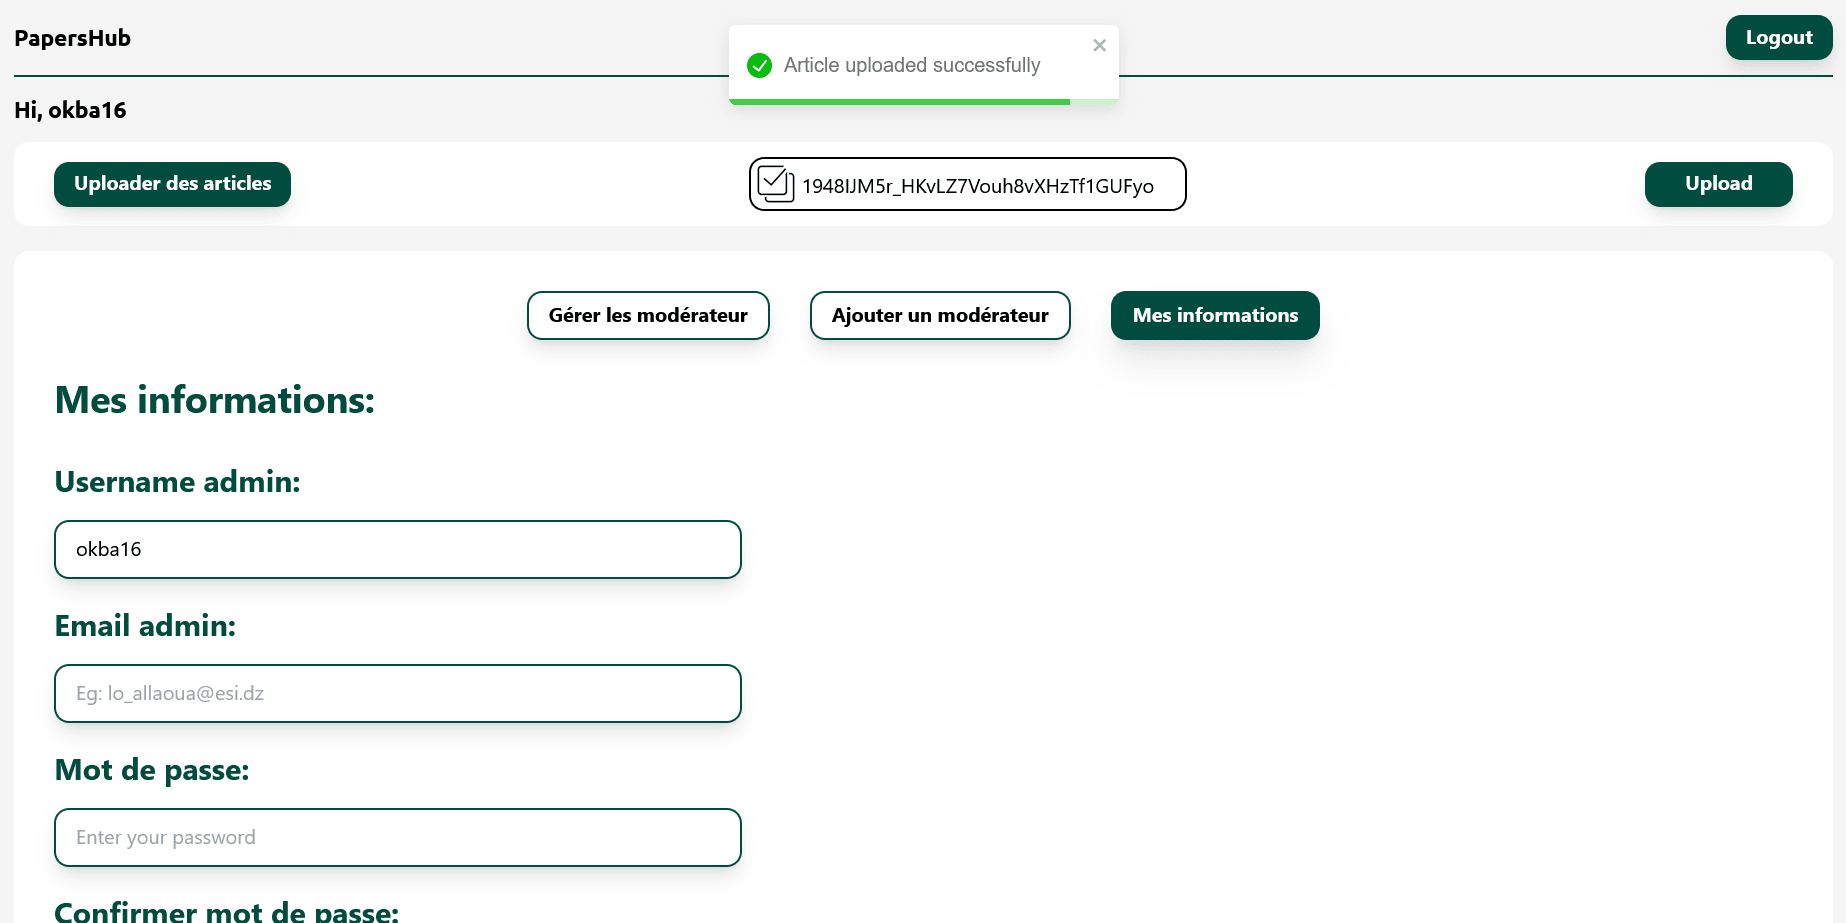Click the 'Article uploaded successfully' message
Screen dimensions: 1846x923
pos(912,66)
